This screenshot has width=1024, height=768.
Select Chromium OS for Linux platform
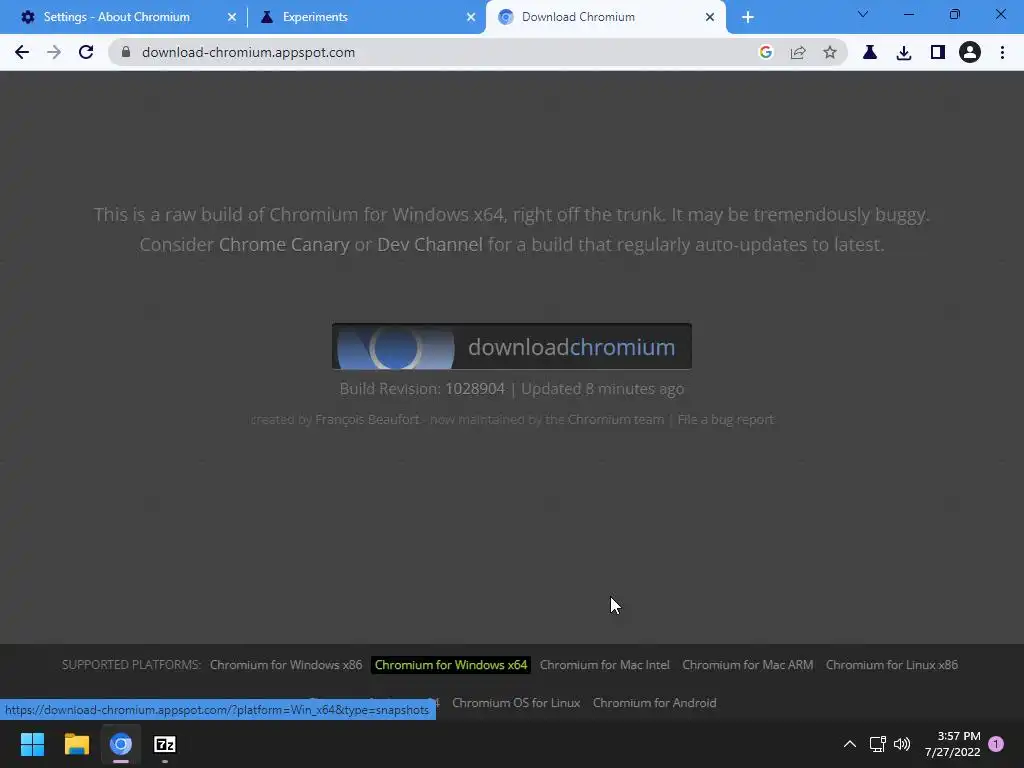516,703
